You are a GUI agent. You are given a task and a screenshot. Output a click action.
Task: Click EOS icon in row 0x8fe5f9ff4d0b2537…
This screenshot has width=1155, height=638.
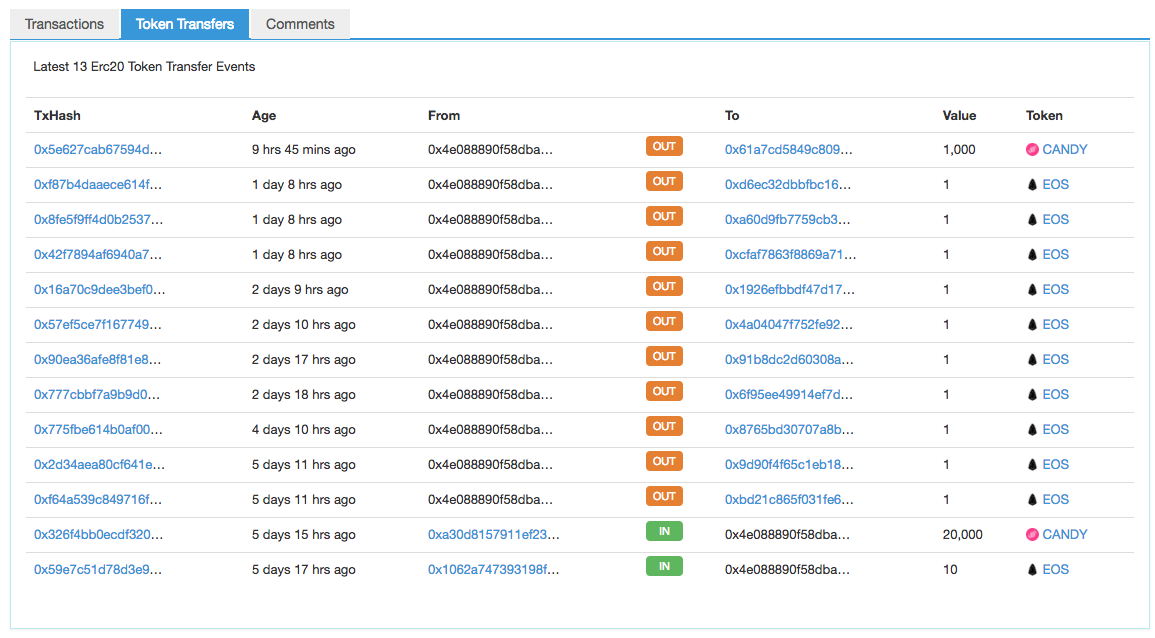tap(1032, 220)
